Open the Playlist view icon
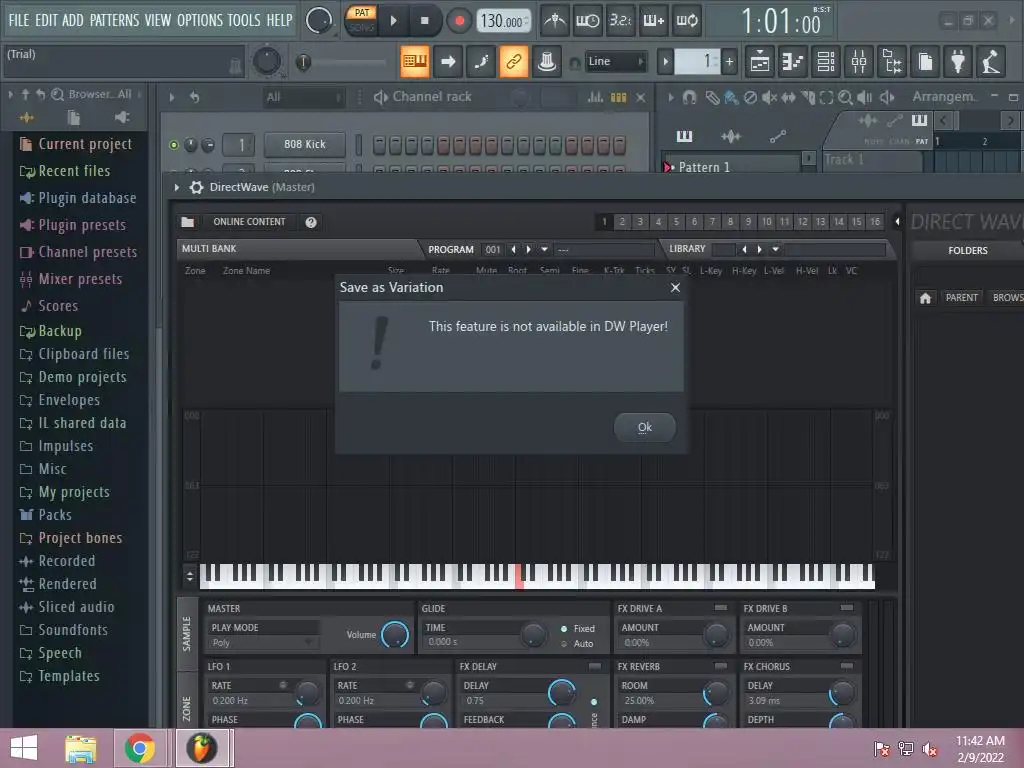Image resolution: width=1024 pixels, height=768 pixels. (x=760, y=62)
